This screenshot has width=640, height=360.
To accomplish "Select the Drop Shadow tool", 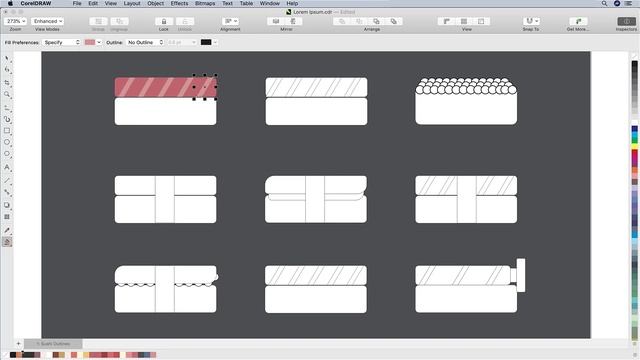I will 7,205.
